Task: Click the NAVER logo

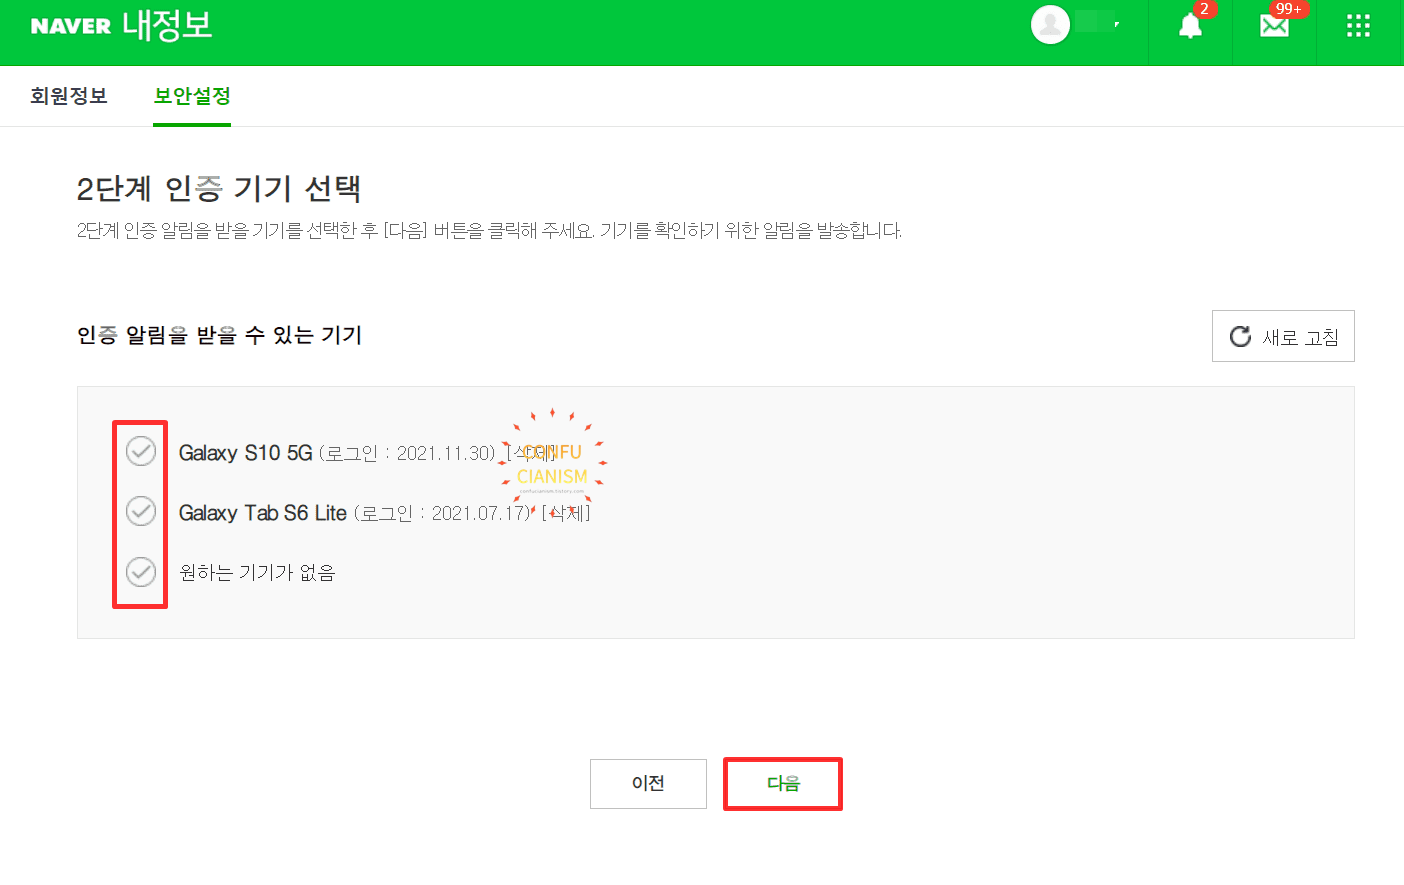Action: [x=71, y=26]
